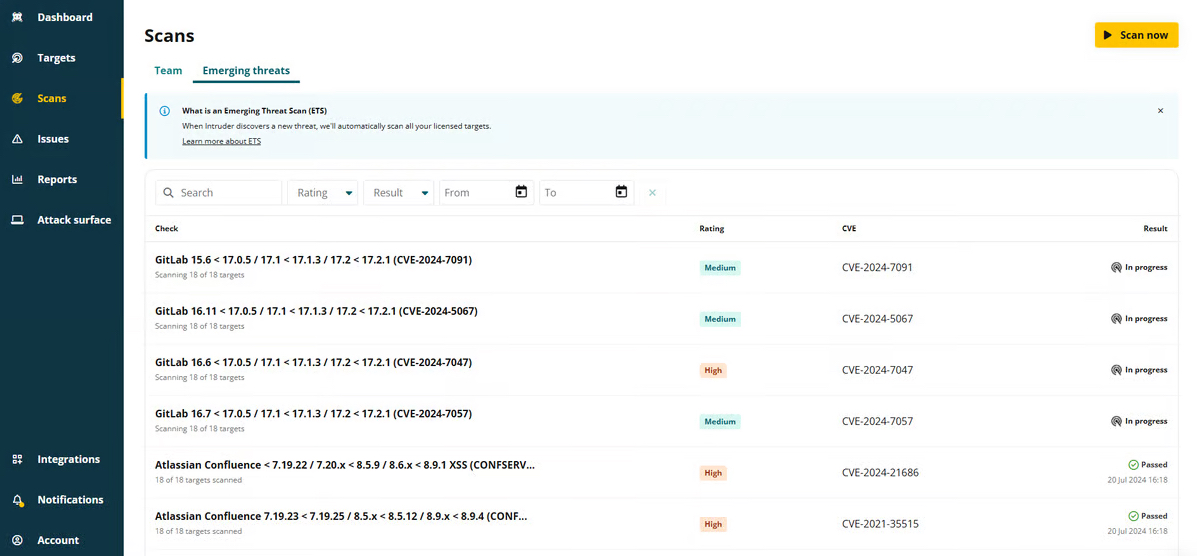Open the GitLab 15.6 CVE-2024-7091 check

click(x=314, y=260)
